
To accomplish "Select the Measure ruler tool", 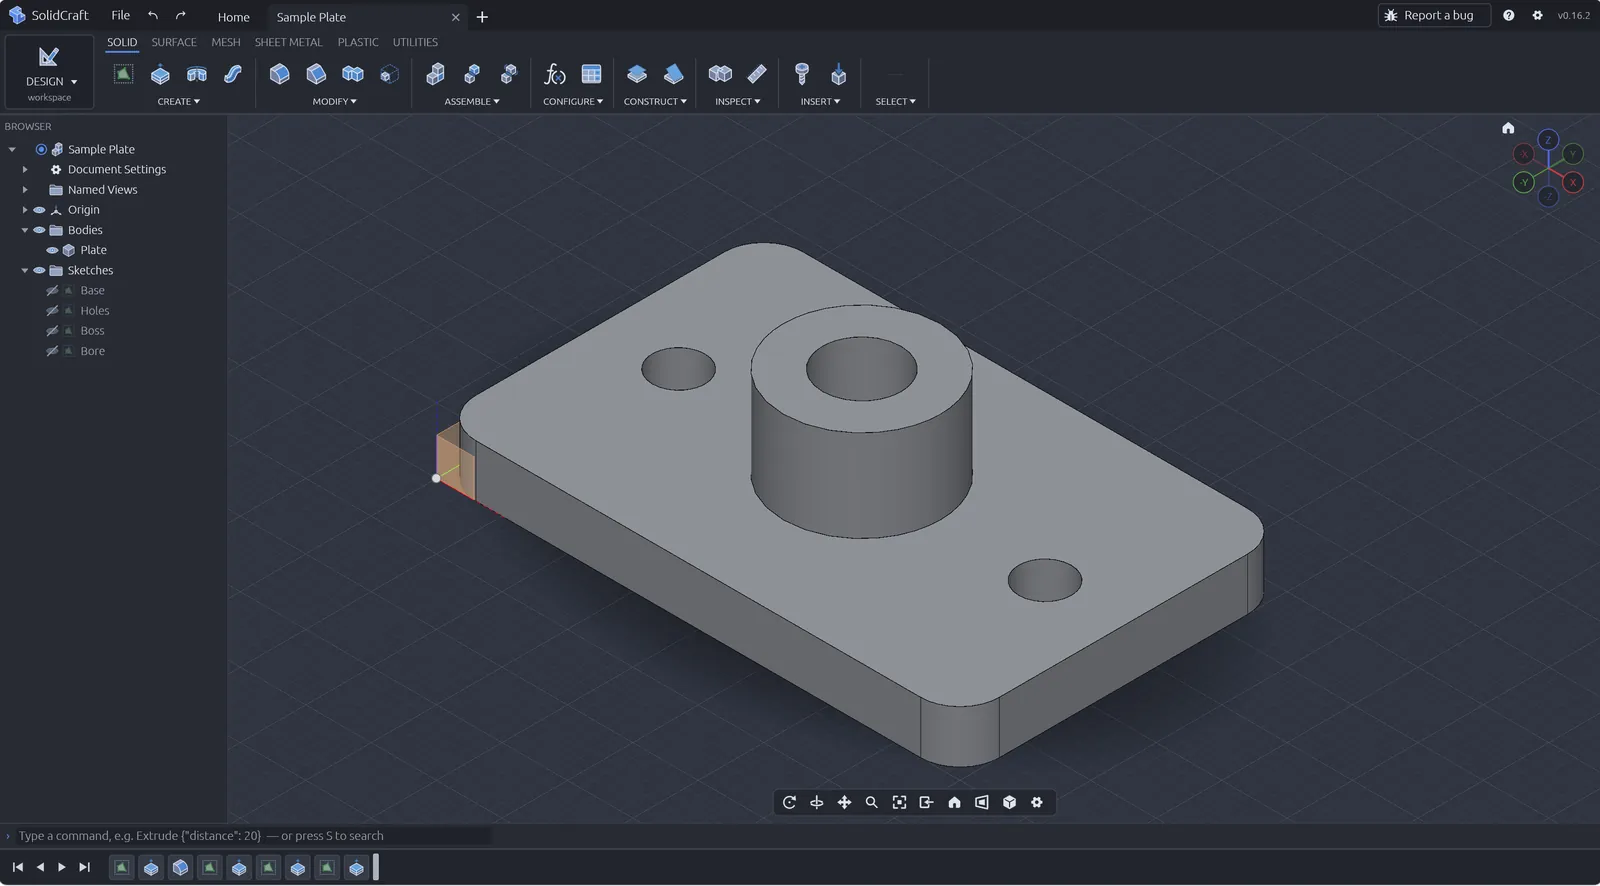I will 757,74.
